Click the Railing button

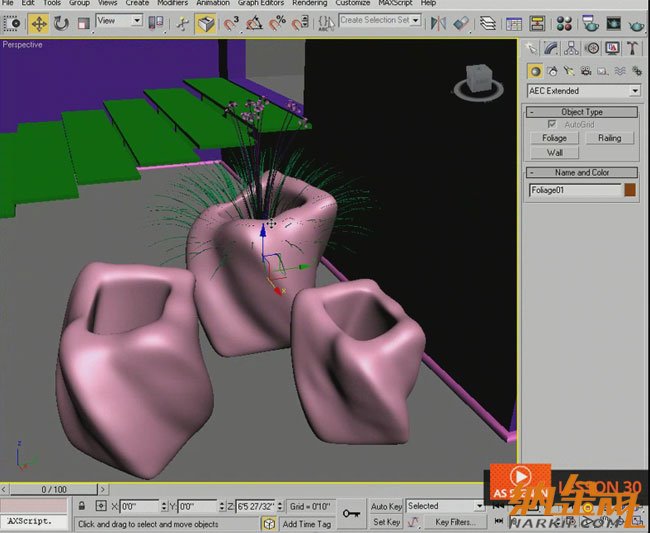point(609,138)
